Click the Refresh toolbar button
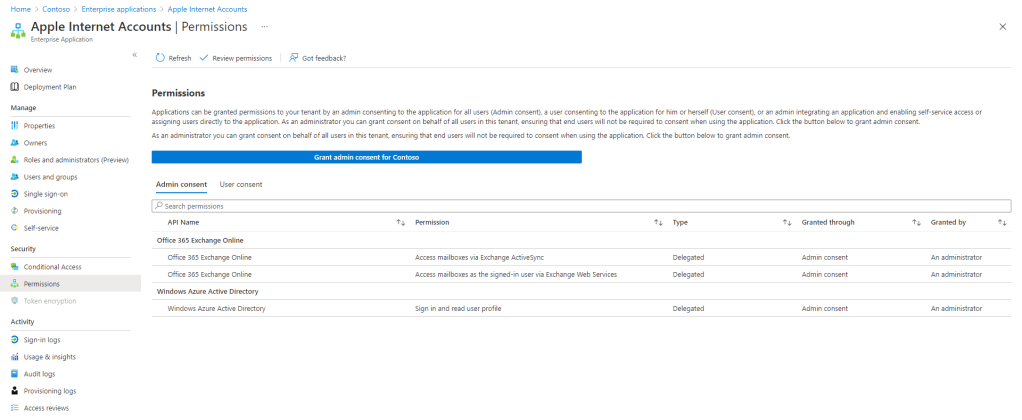The width and height of the screenshot is (1022, 420). (173, 58)
